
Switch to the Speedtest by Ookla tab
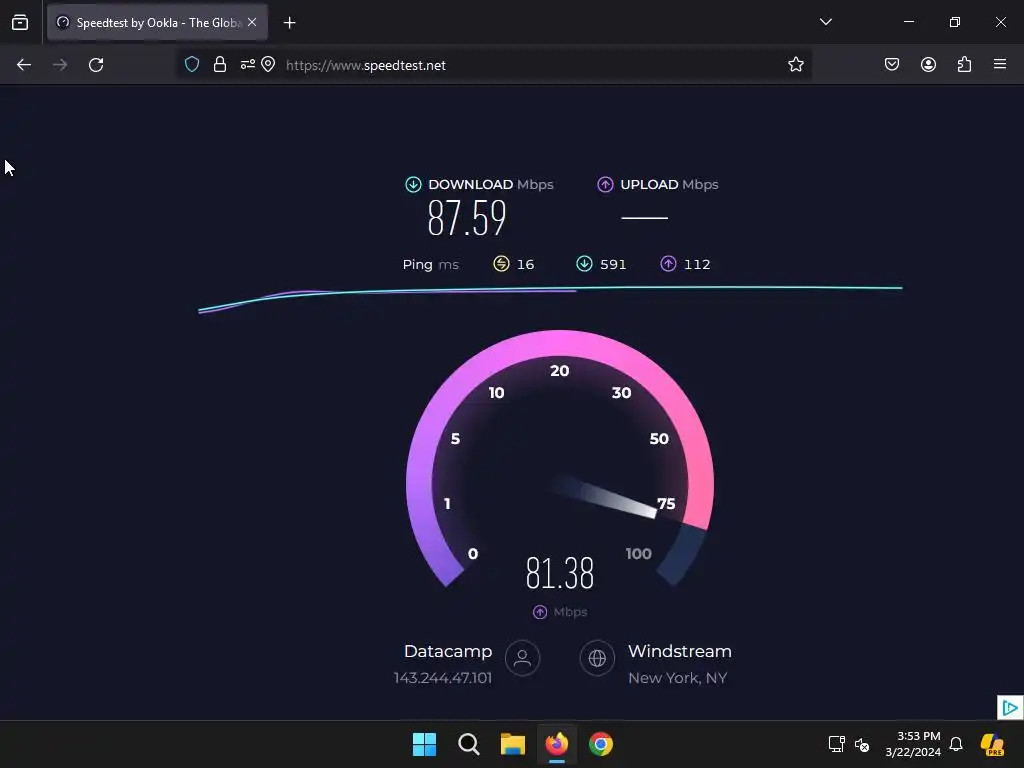pos(157,22)
